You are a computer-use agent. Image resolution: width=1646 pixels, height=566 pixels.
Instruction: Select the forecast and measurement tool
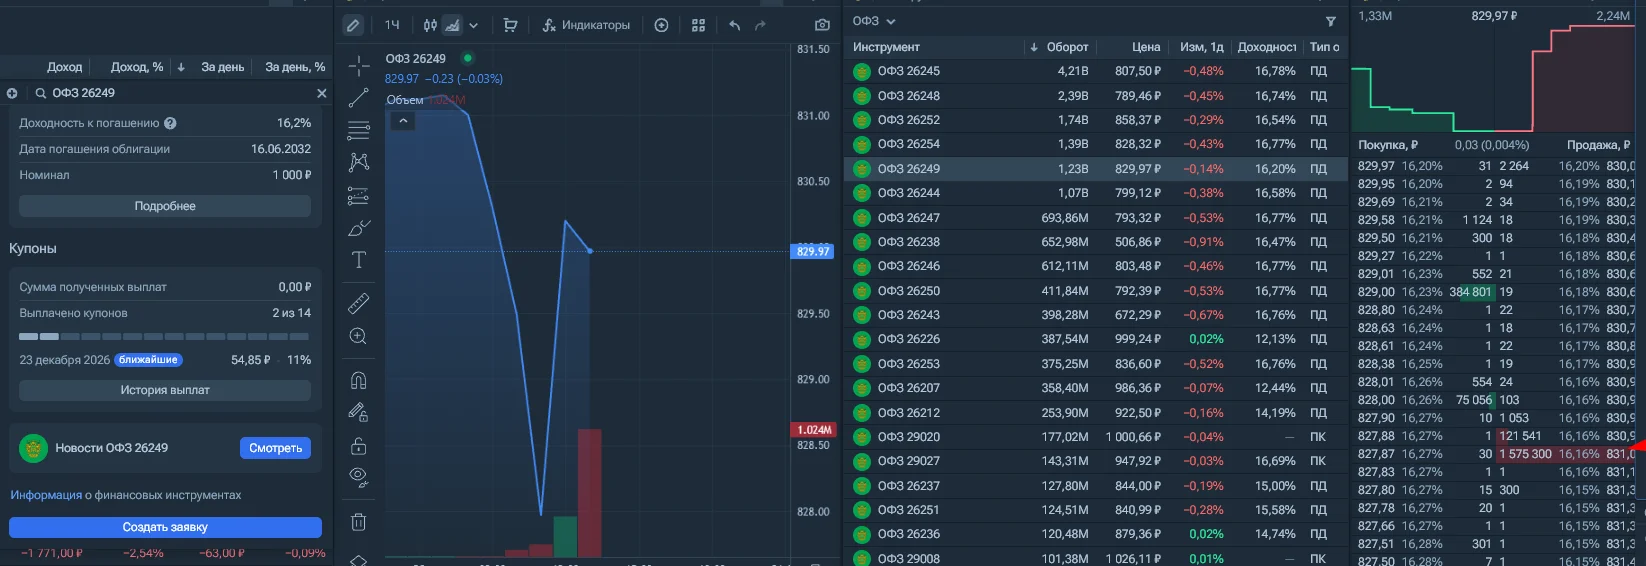[359, 195]
